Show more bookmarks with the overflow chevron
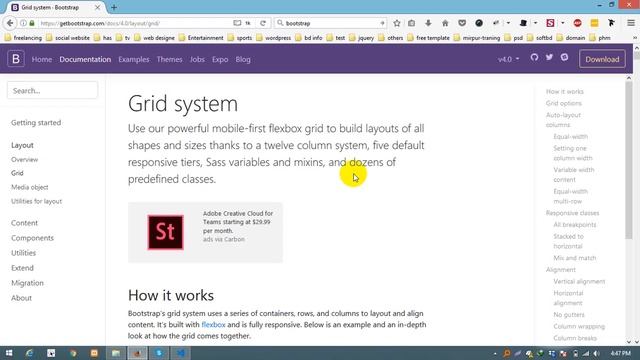Image resolution: width=640 pixels, height=360 pixels. 635,38
